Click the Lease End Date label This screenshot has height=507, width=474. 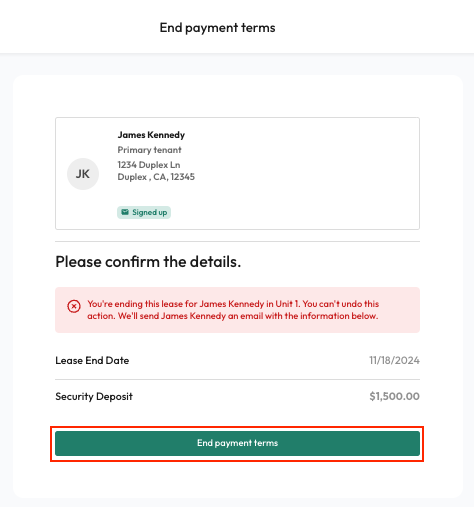[92, 360]
